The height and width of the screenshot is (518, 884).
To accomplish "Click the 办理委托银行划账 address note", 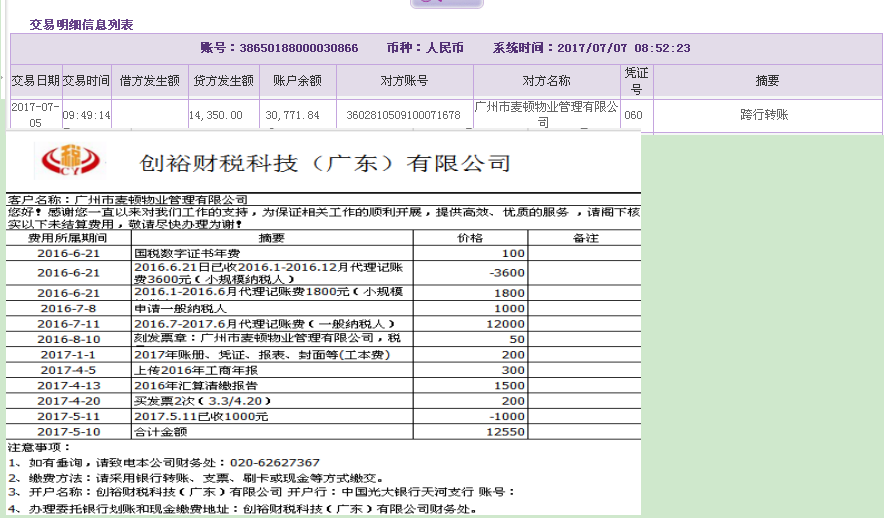I will (x=243, y=509).
